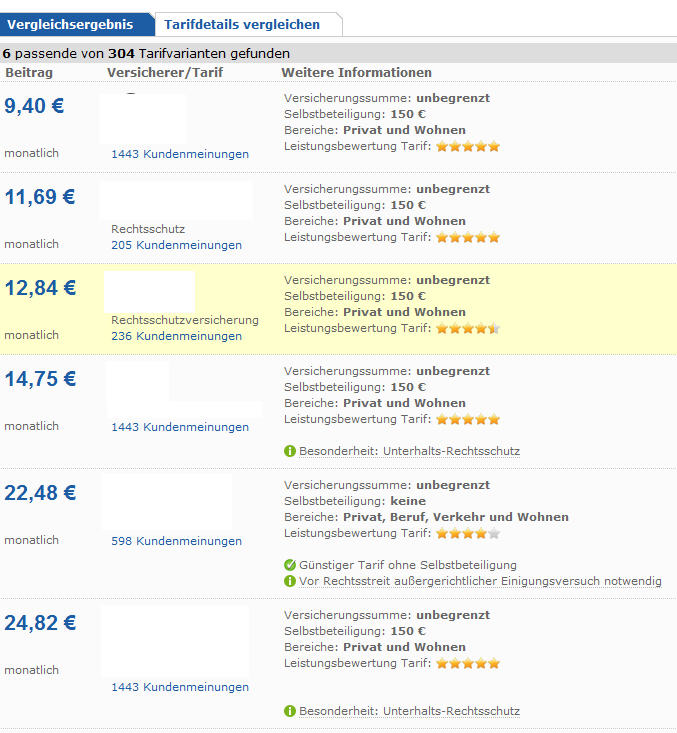Screen dimensions: 677x733
Task: Click the star rating of the 9,40 € tariff
Action: (467, 146)
